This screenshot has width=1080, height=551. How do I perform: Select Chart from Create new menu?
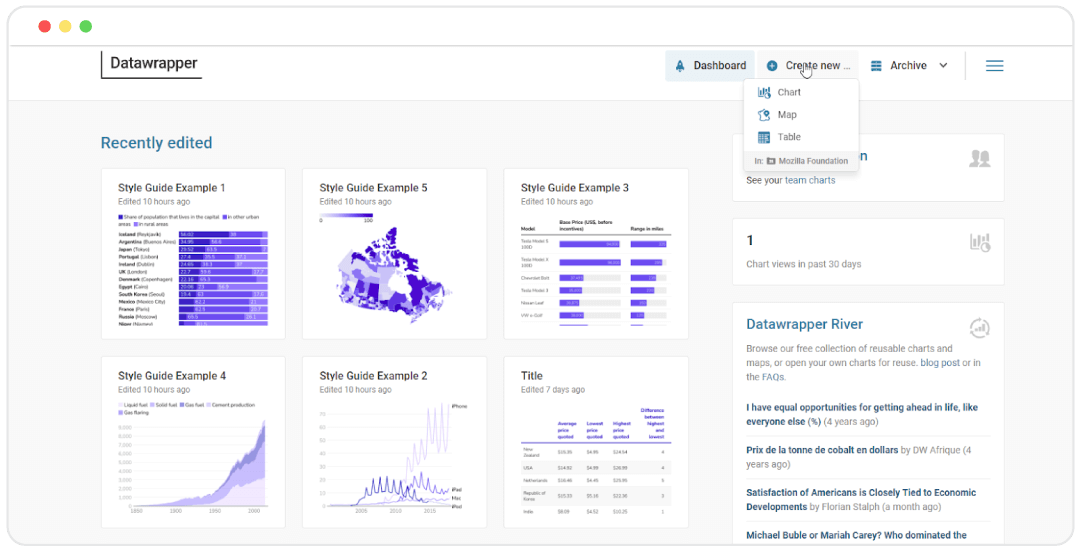802,92
